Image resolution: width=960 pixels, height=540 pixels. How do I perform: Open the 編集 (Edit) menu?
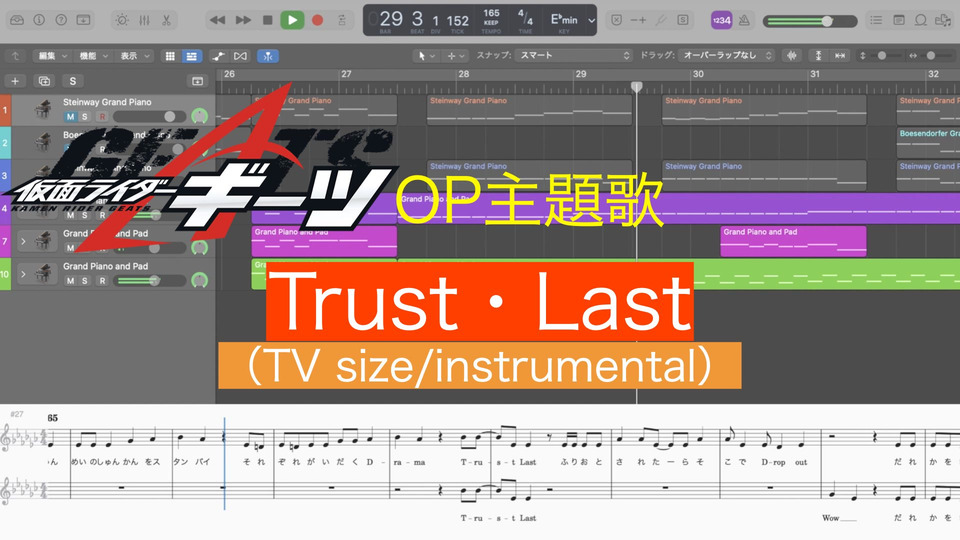[53, 56]
